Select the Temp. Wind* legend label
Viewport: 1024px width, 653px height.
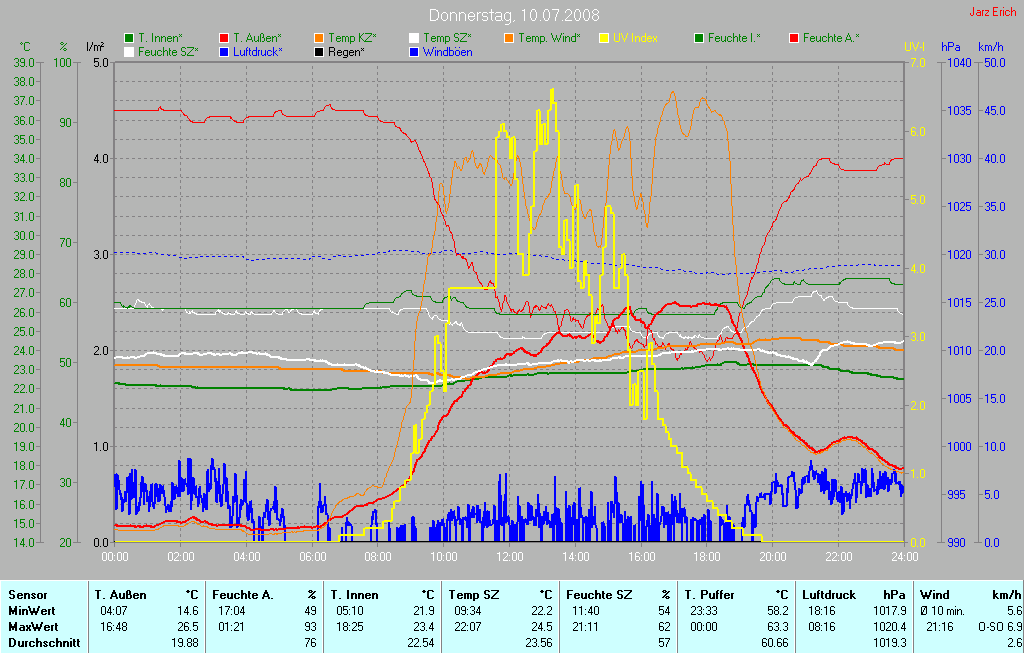pos(549,39)
